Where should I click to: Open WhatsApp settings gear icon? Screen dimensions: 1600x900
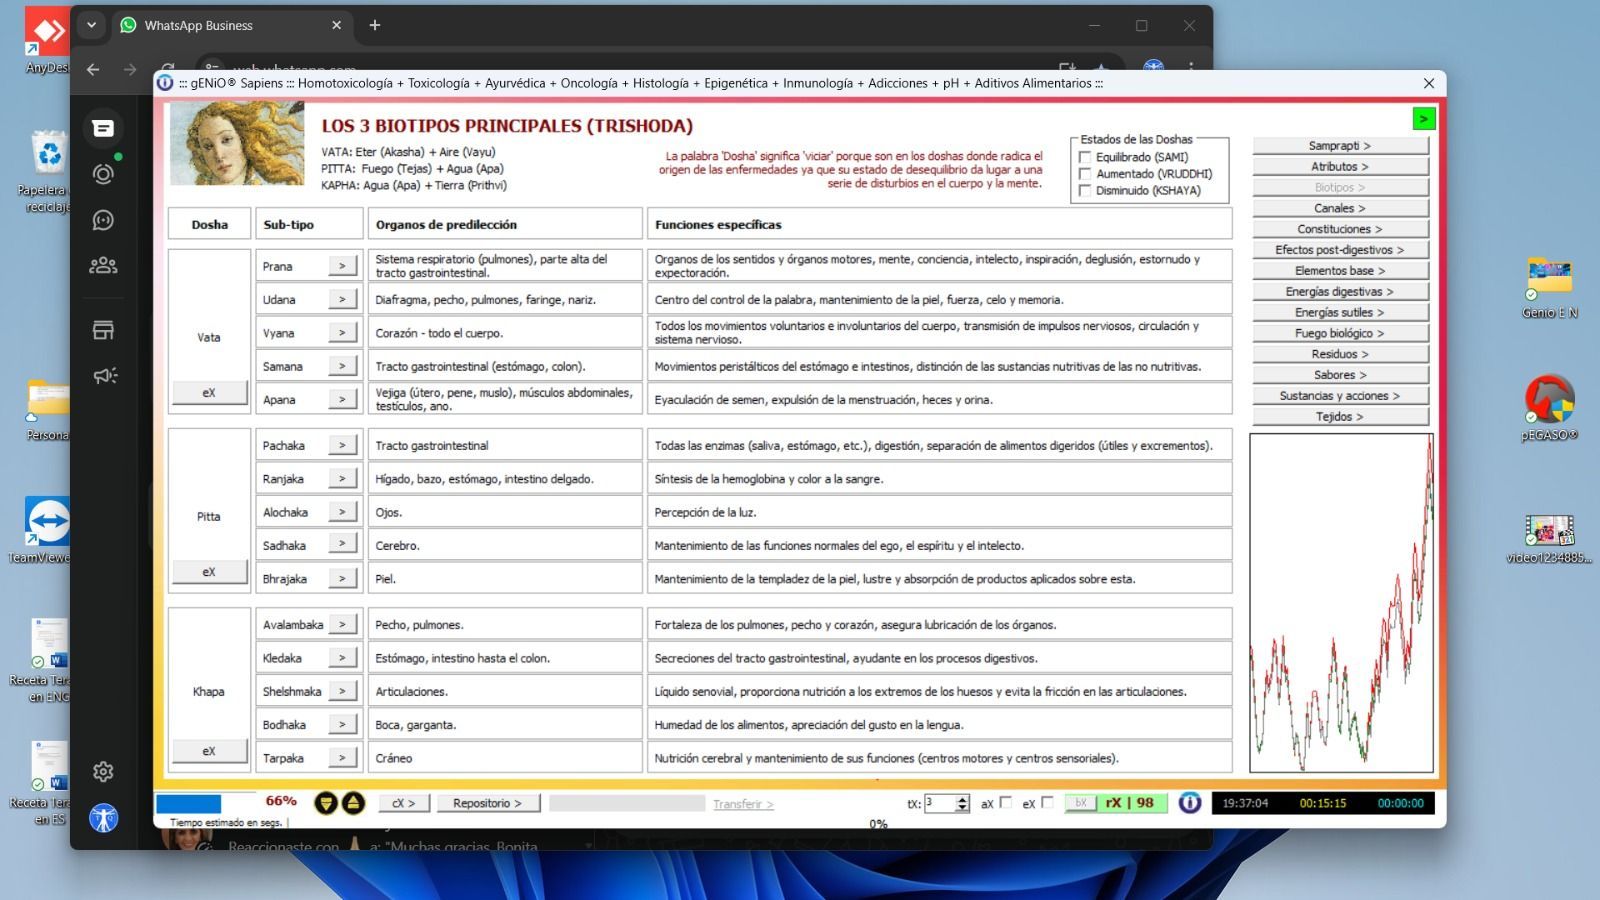point(103,771)
